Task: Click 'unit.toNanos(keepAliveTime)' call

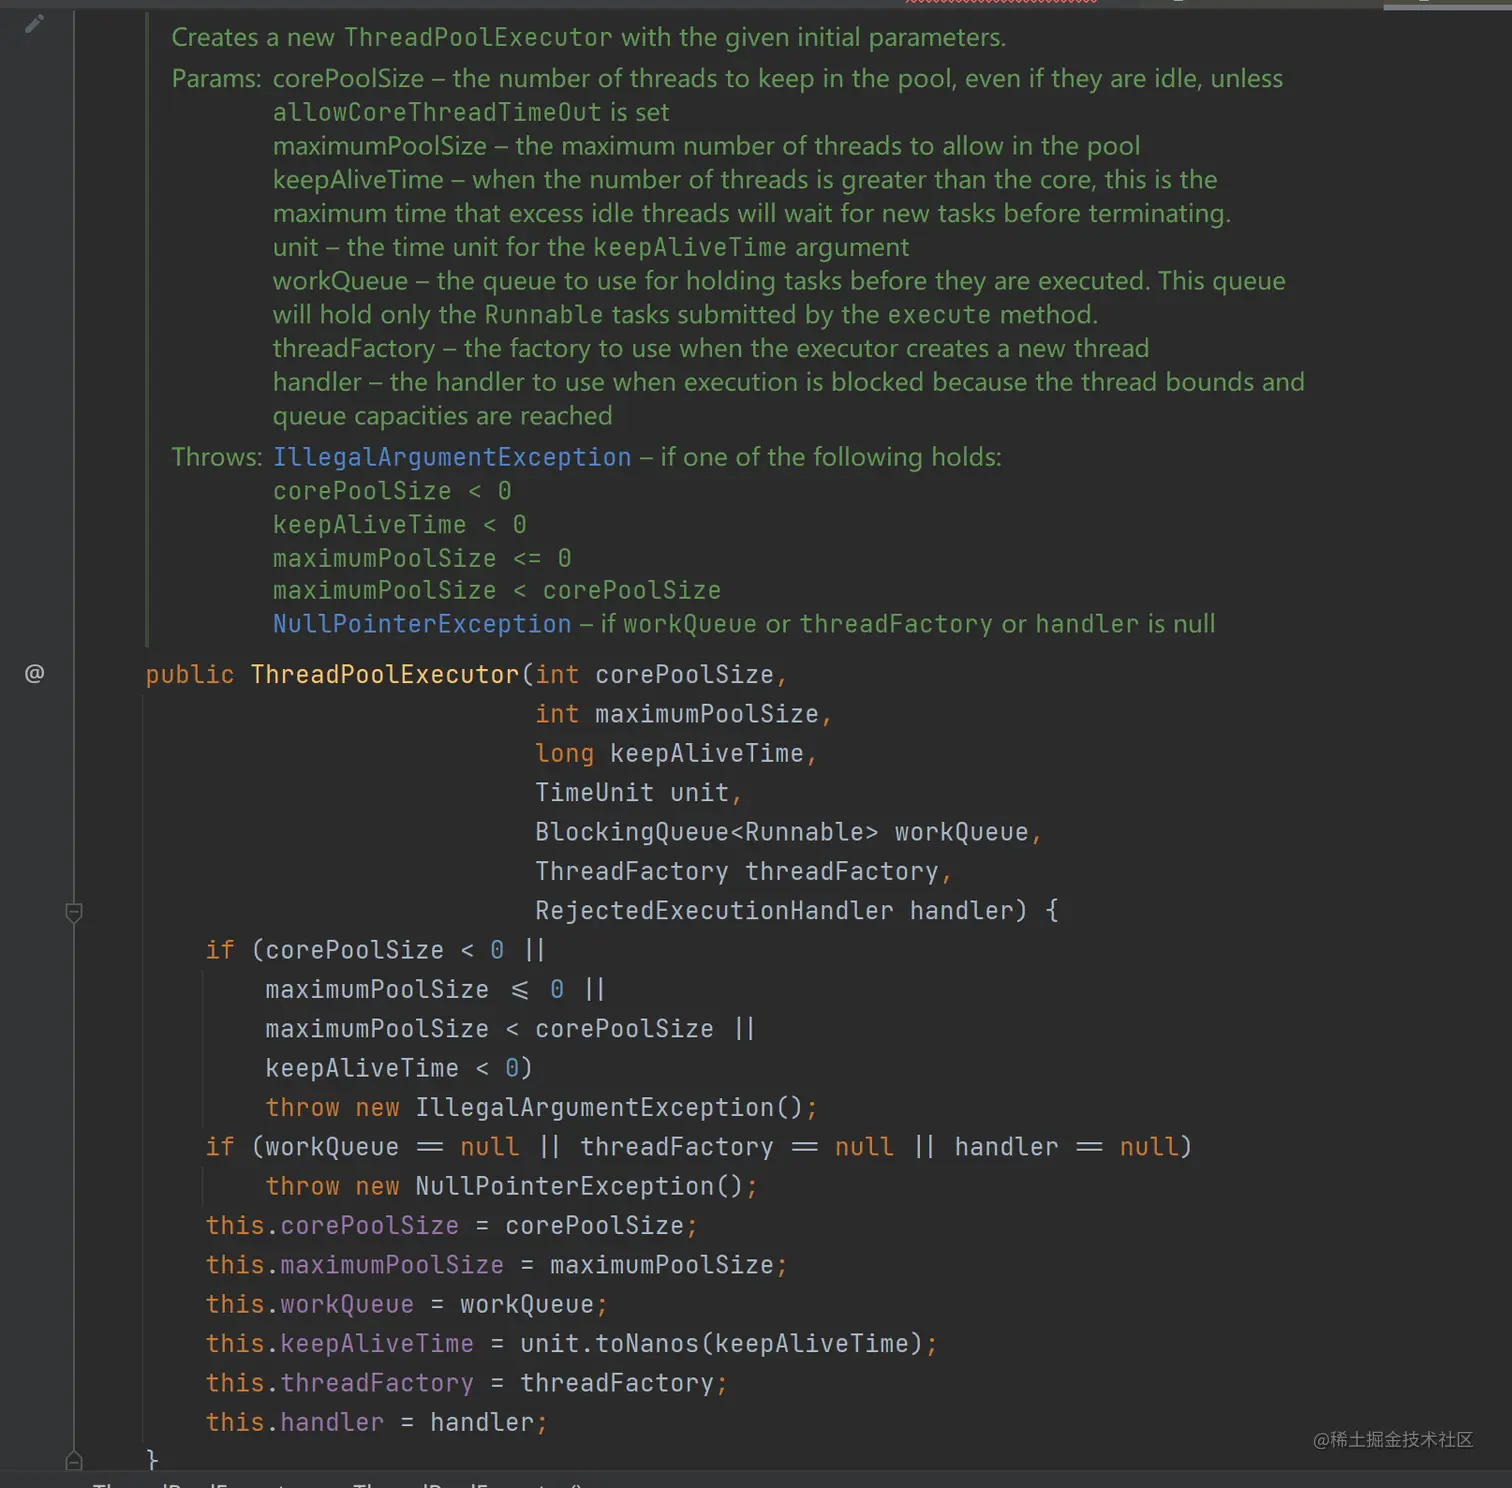Action: click(x=721, y=1344)
